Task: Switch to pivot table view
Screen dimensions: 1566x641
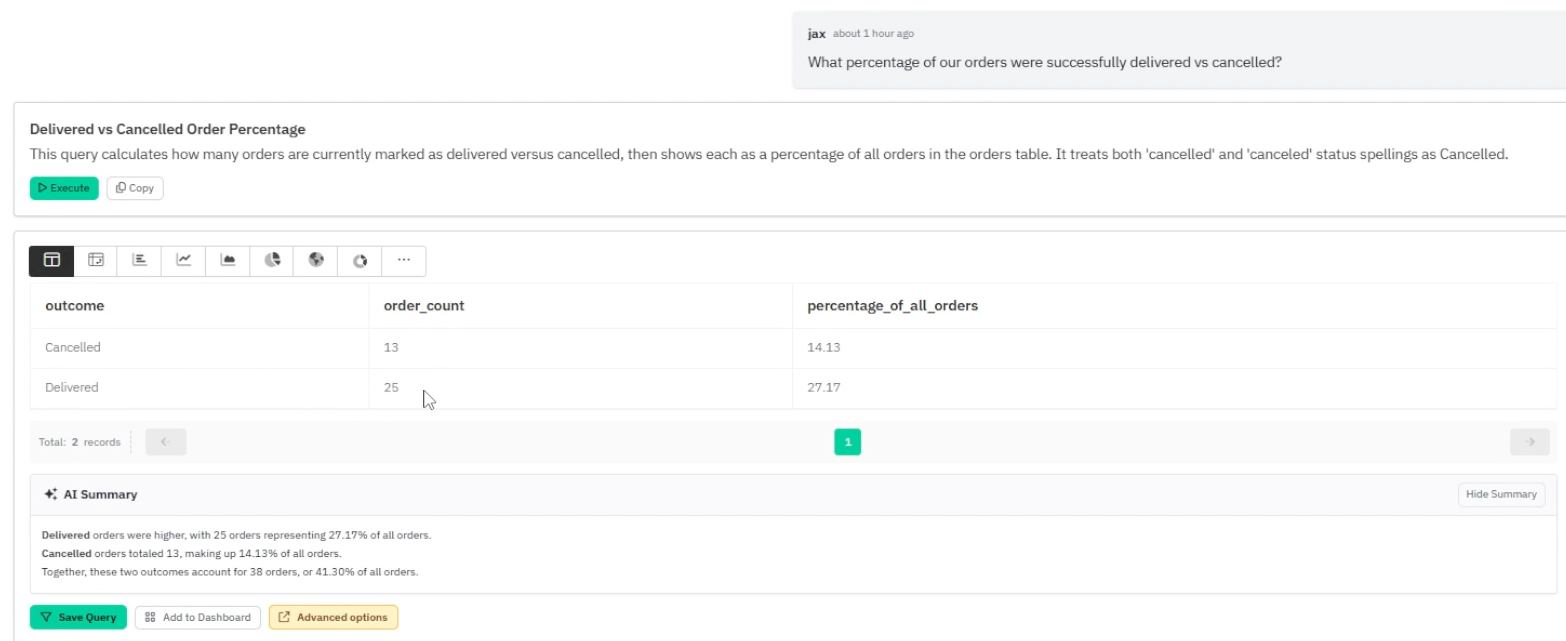Action: pos(96,260)
